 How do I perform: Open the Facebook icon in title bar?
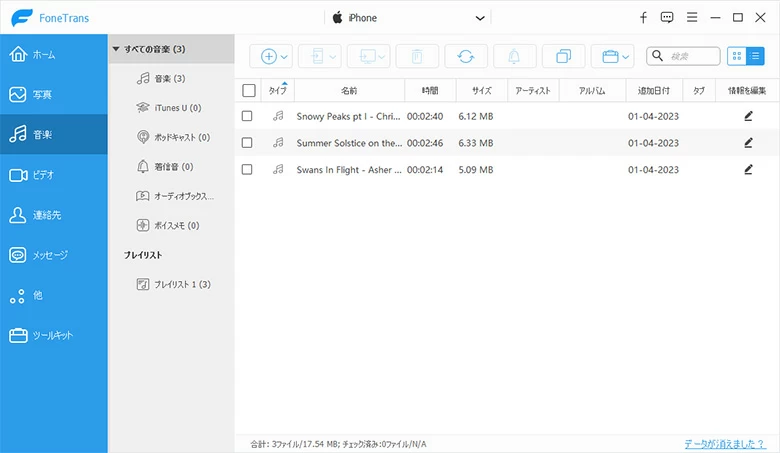pos(643,18)
